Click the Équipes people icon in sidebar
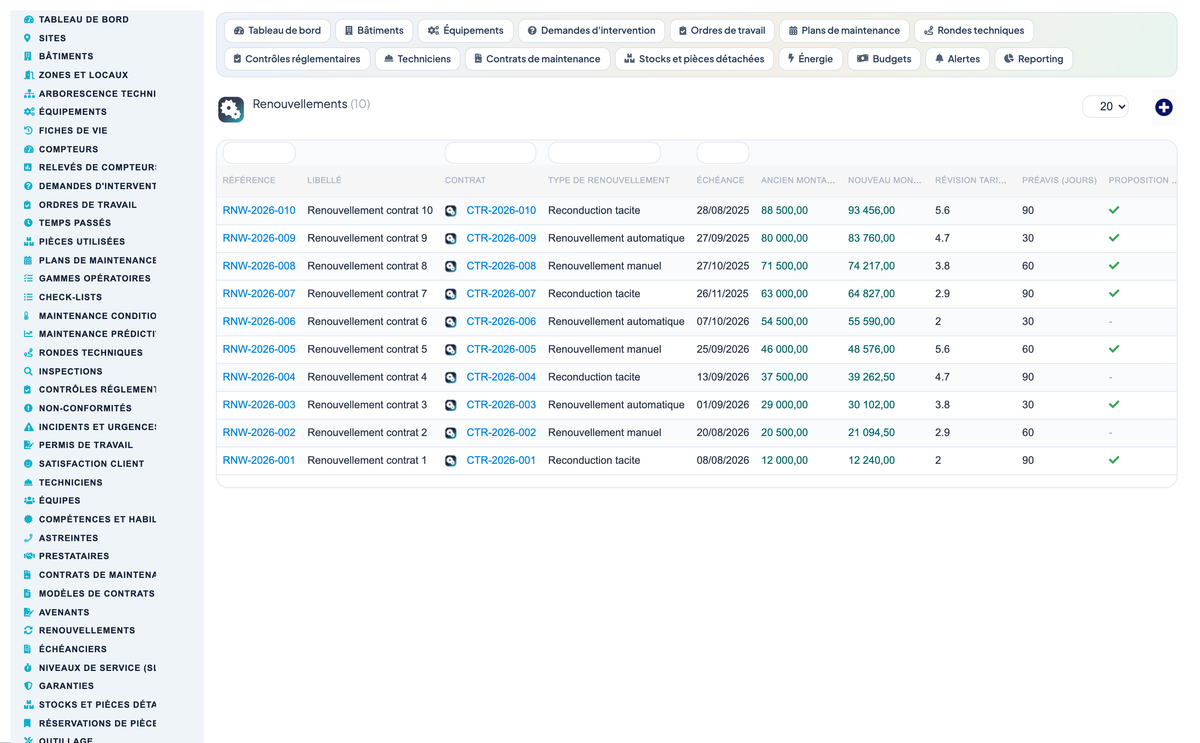This screenshot has height=743, width=1200. click(x=28, y=501)
